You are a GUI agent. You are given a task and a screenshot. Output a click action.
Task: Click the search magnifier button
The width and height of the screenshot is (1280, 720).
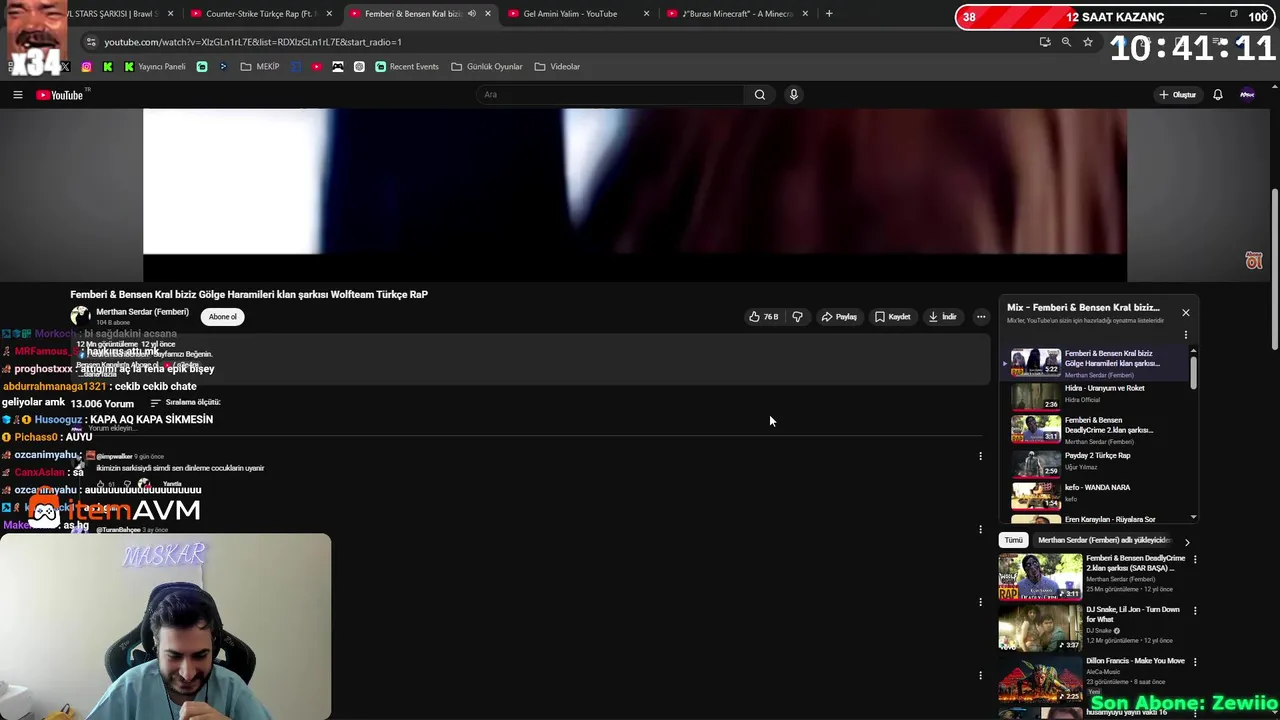(x=759, y=95)
